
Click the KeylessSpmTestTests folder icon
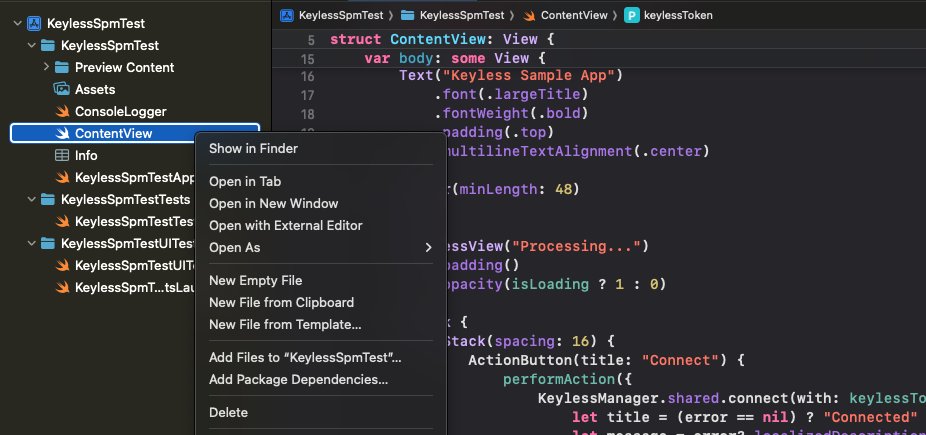pos(48,199)
